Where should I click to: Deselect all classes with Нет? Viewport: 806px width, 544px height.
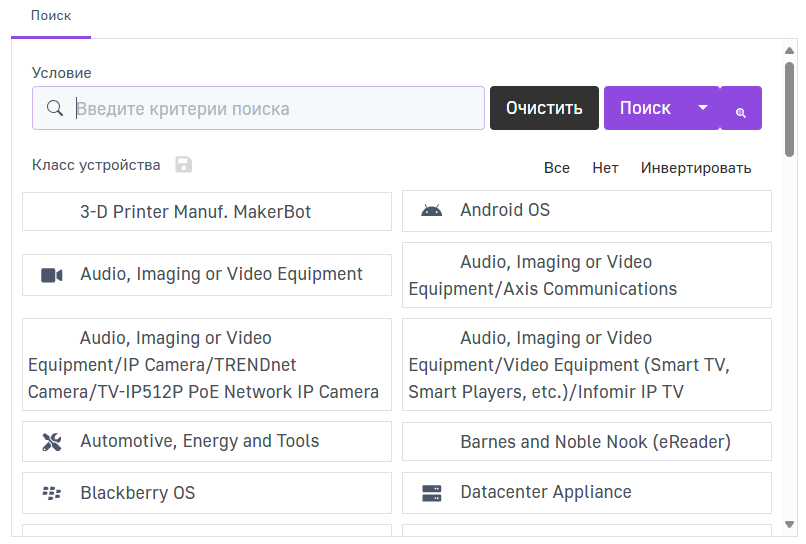pos(605,168)
